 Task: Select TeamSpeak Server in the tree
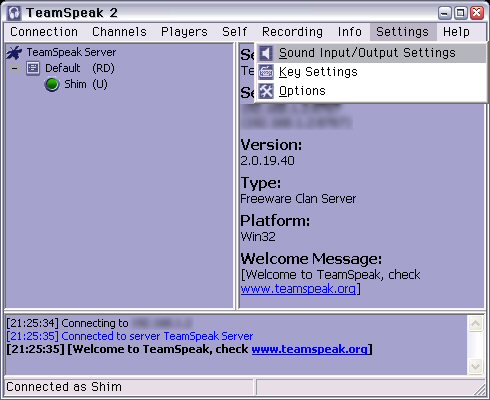(71, 52)
